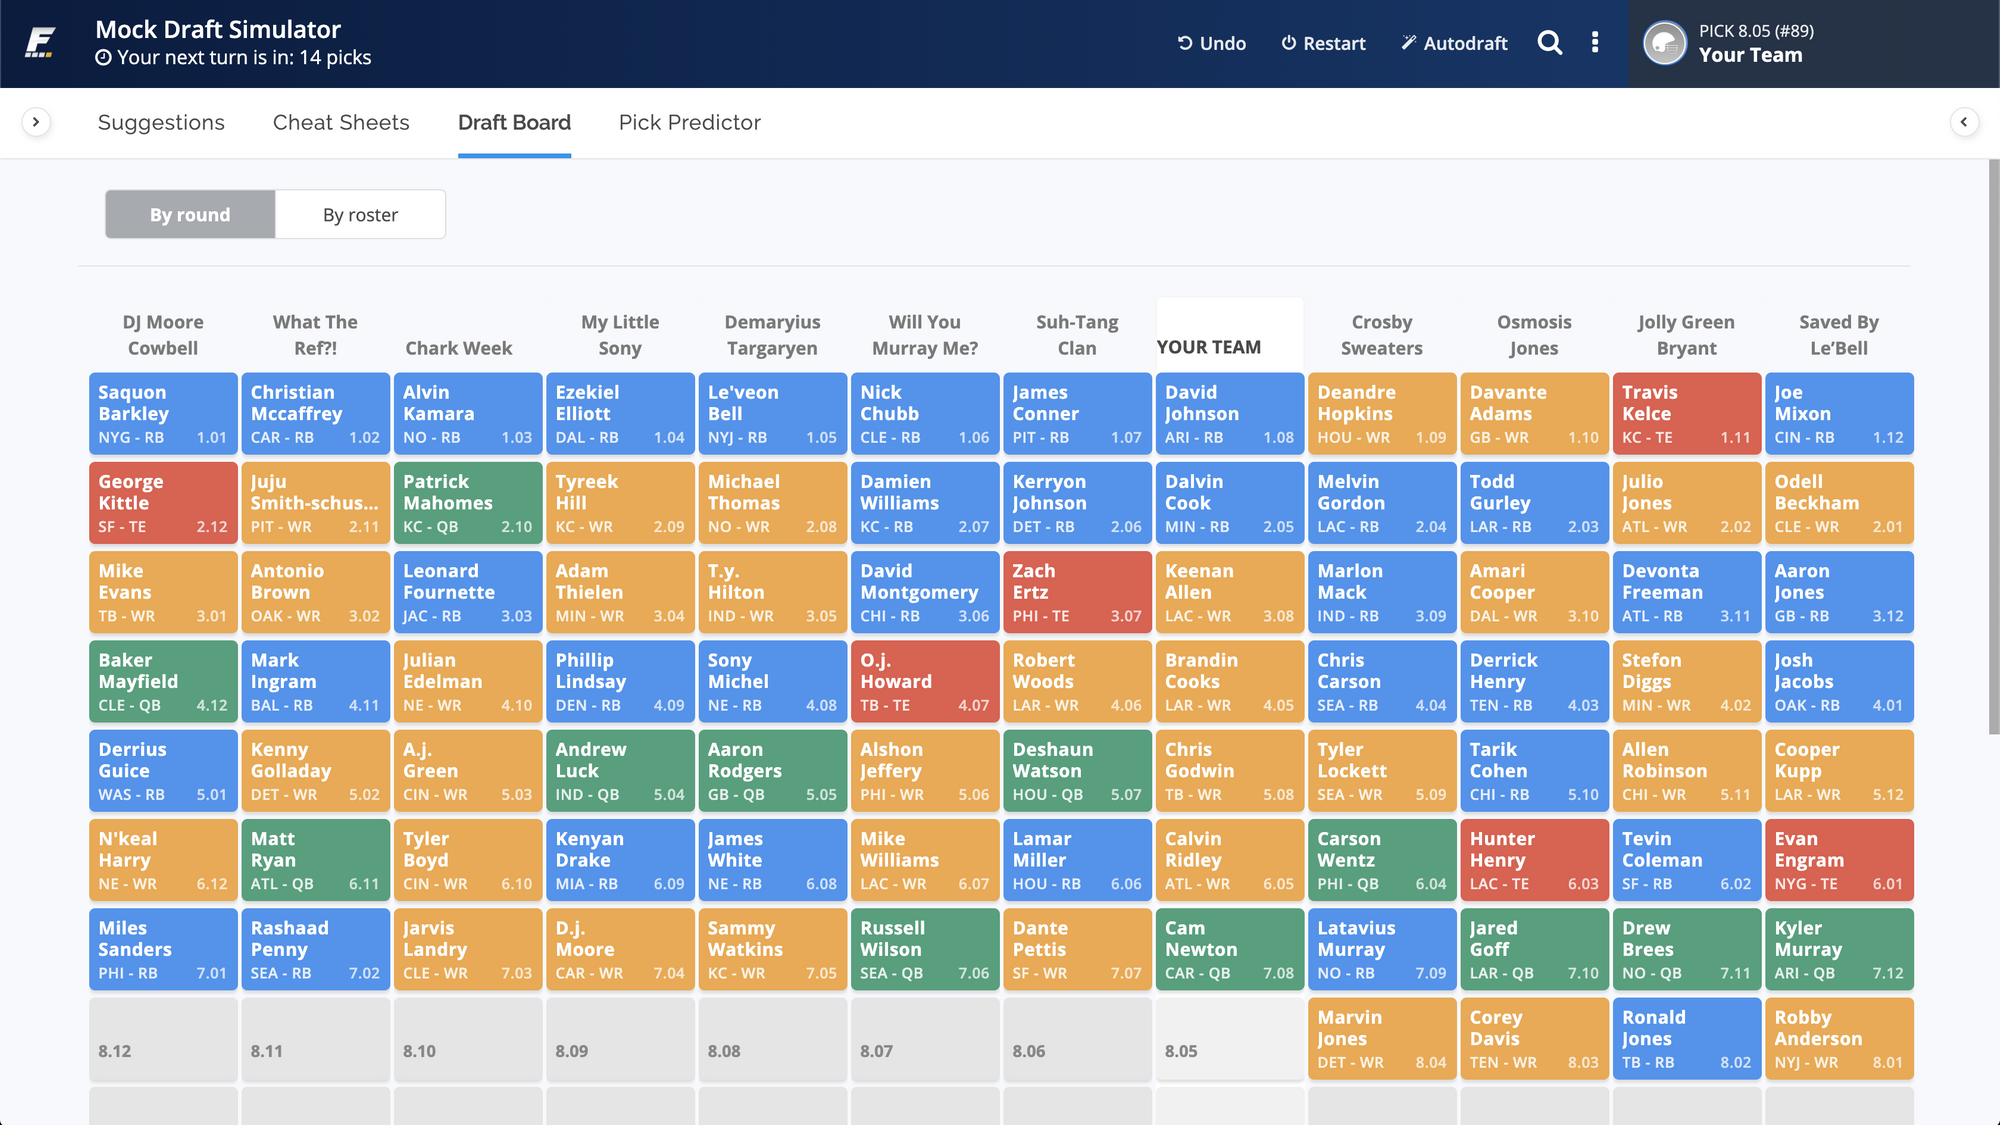Select the Suggestions tab

(161, 122)
